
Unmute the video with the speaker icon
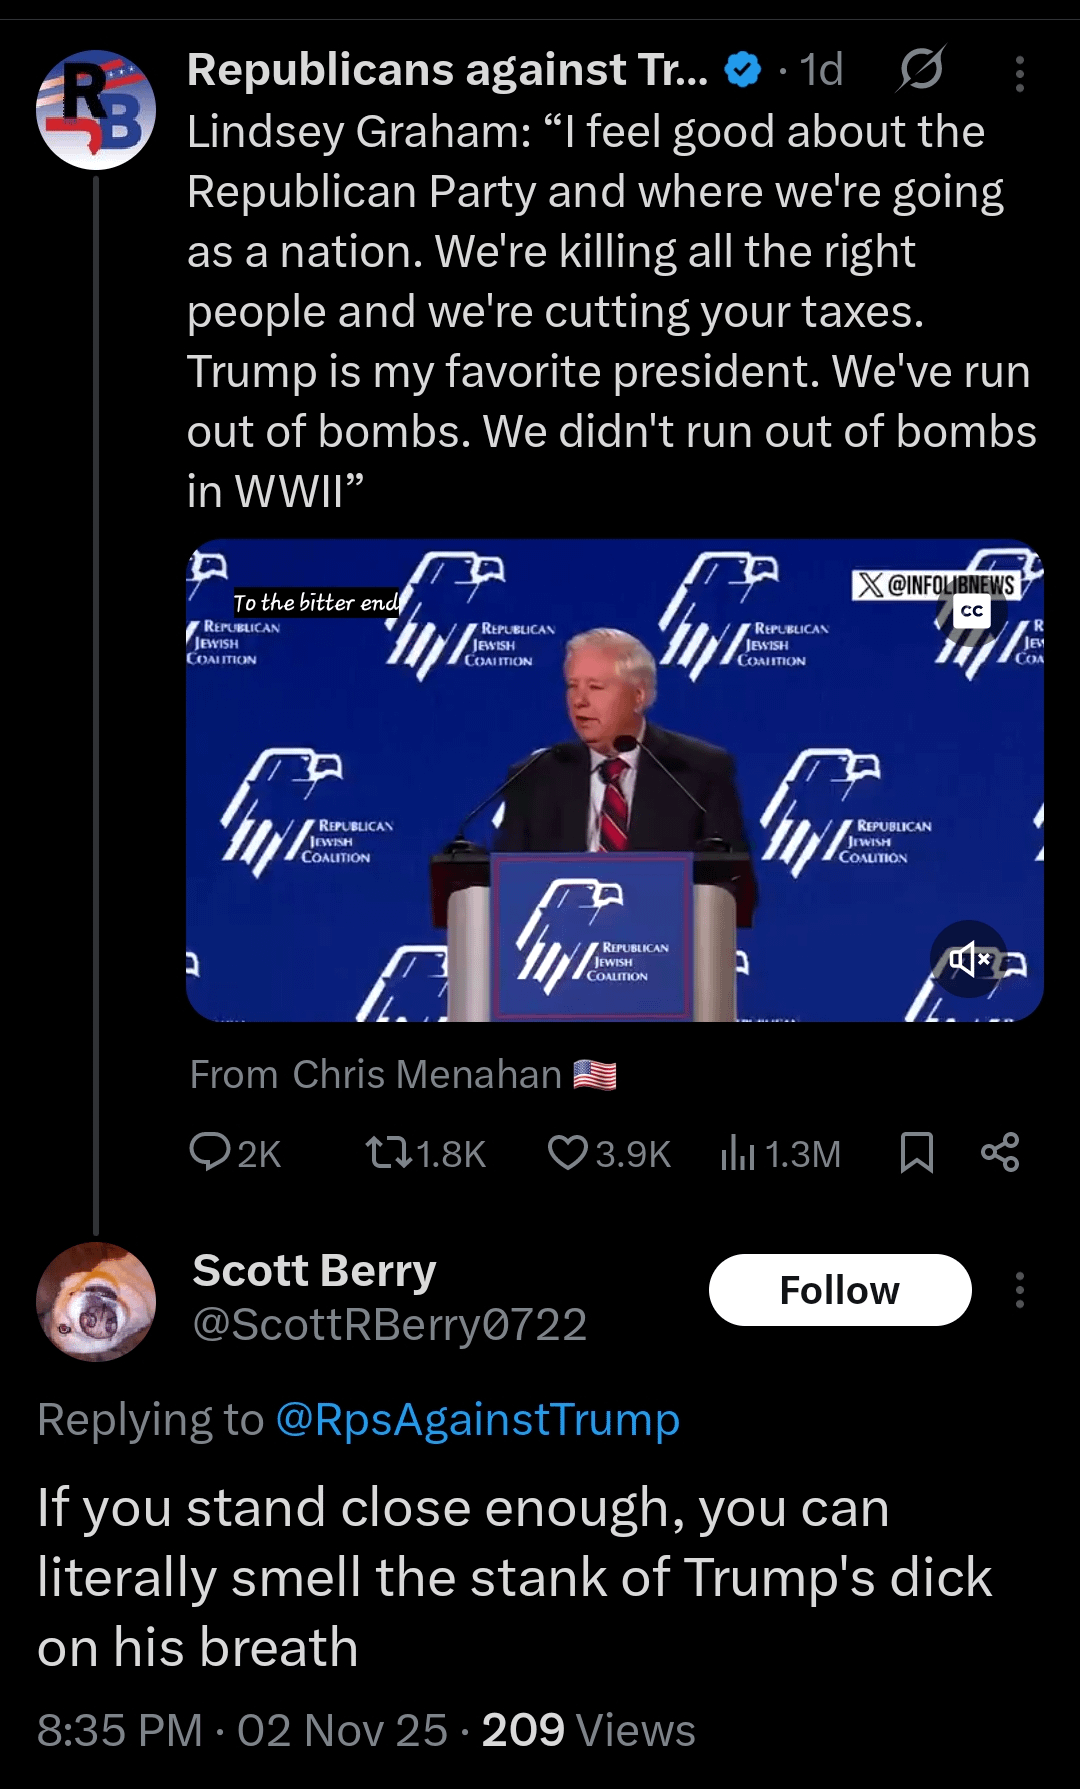click(x=969, y=959)
